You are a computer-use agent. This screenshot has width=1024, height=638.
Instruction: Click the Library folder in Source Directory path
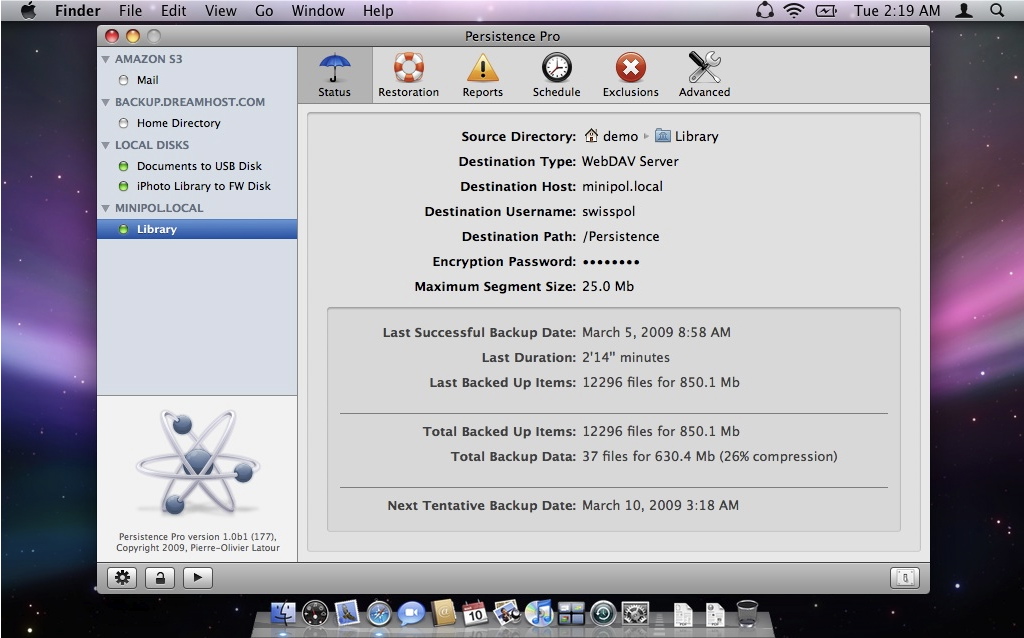[x=686, y=136]
